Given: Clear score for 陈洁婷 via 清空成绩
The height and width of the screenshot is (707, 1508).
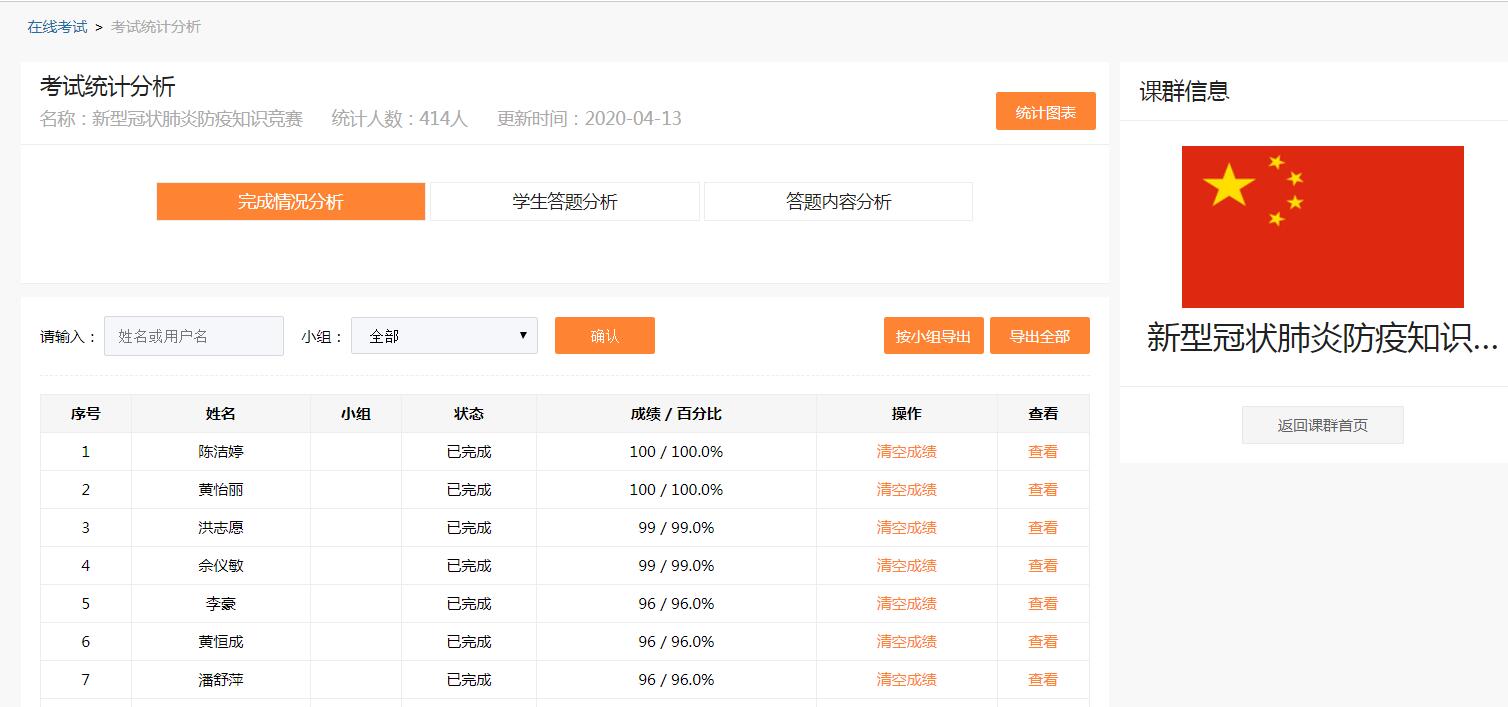Looking at the screenshot, I should click(x=906, y=452).
